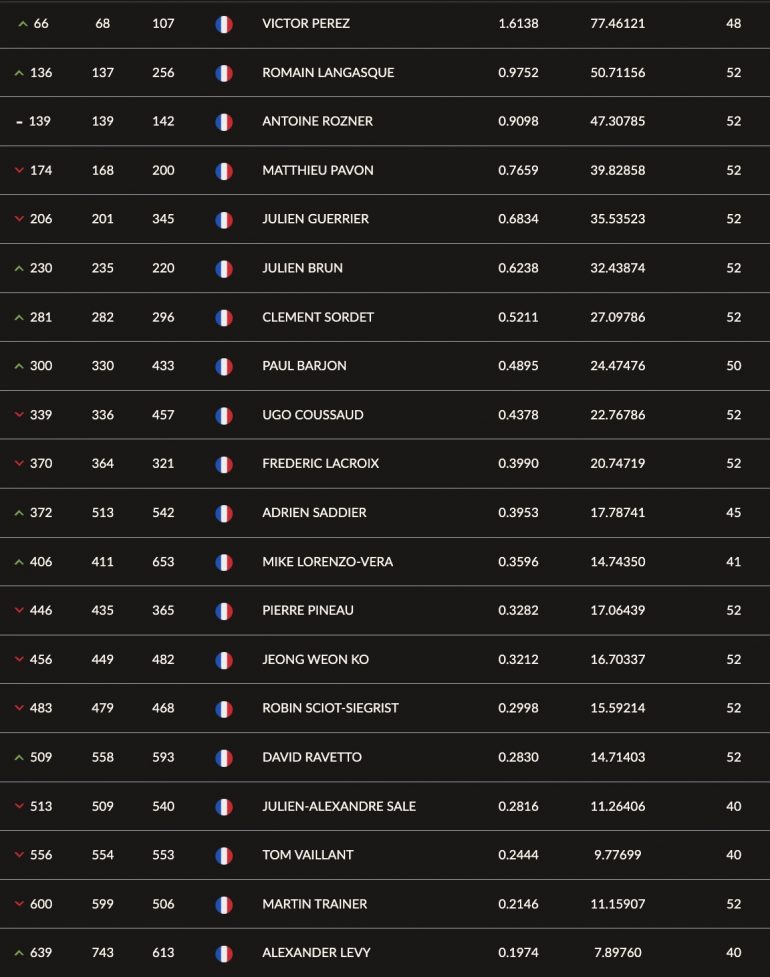Select the Julien-Alexandre Sale row name
This screenshot has height=977, width=770.
click(x=339, y=806)
